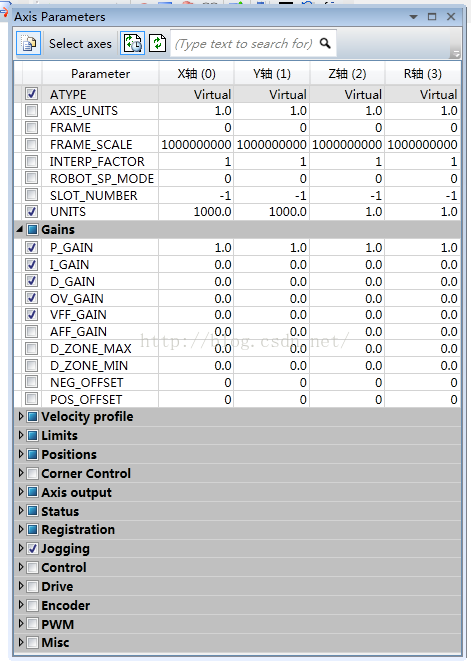Expand the Status group
Viewport: 471px width, 661px height.
tap(20, 511)
